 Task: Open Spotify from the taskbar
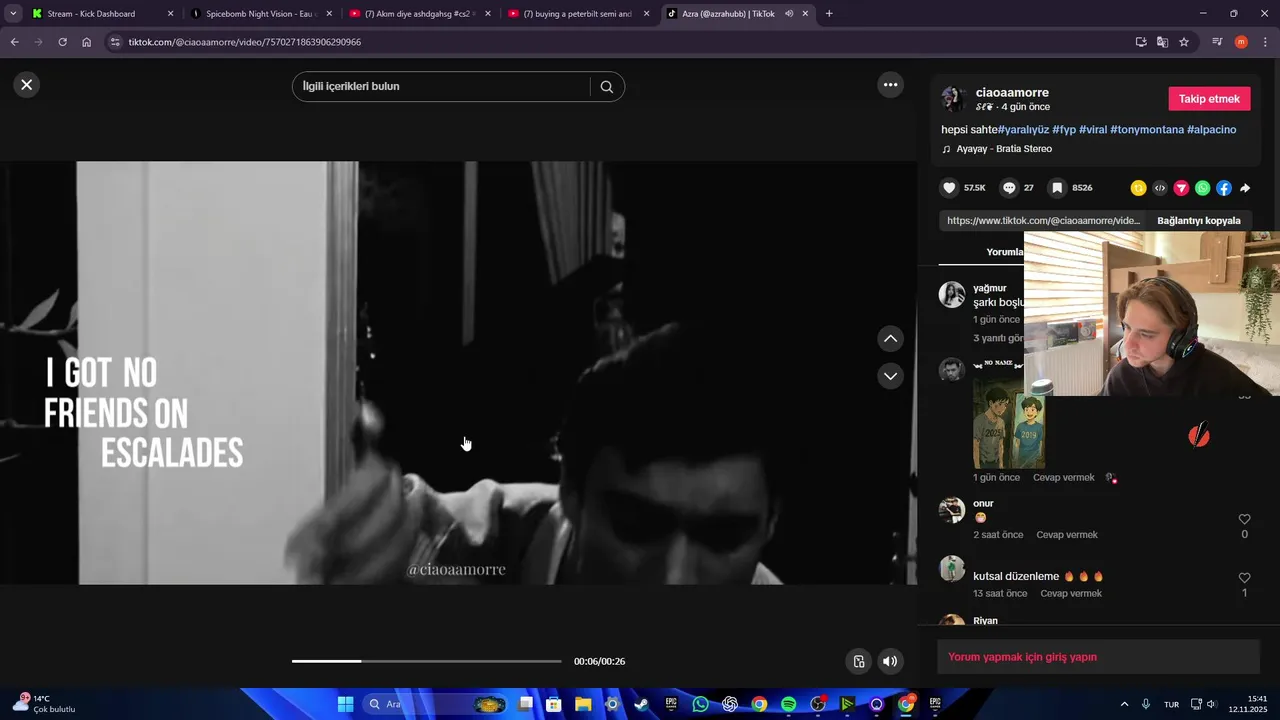coord(788,704)
